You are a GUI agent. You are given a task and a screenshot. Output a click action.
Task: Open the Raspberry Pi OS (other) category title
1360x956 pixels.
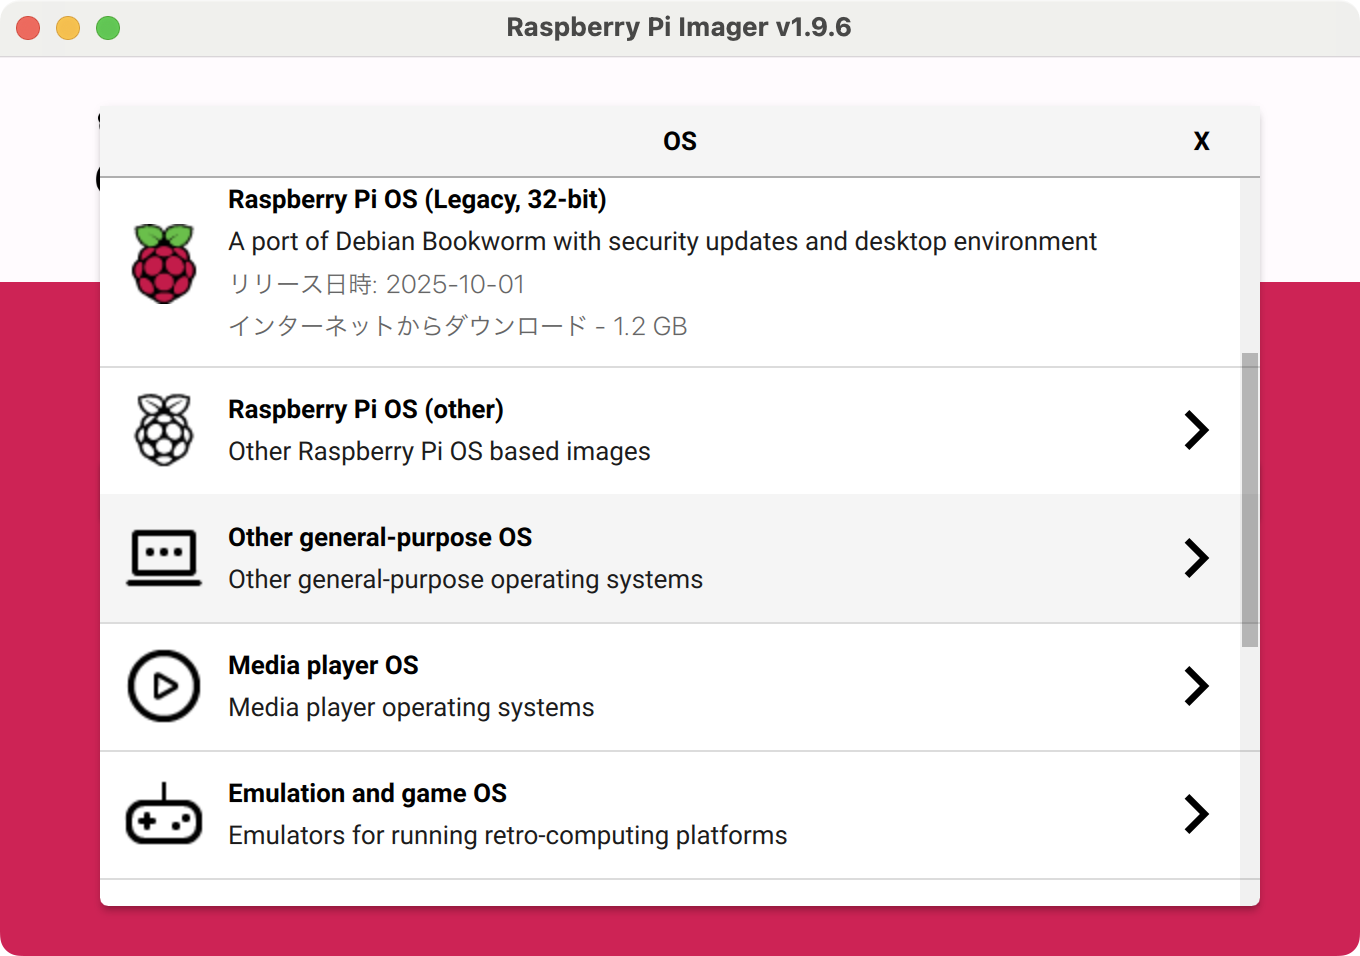coord(366,410)
